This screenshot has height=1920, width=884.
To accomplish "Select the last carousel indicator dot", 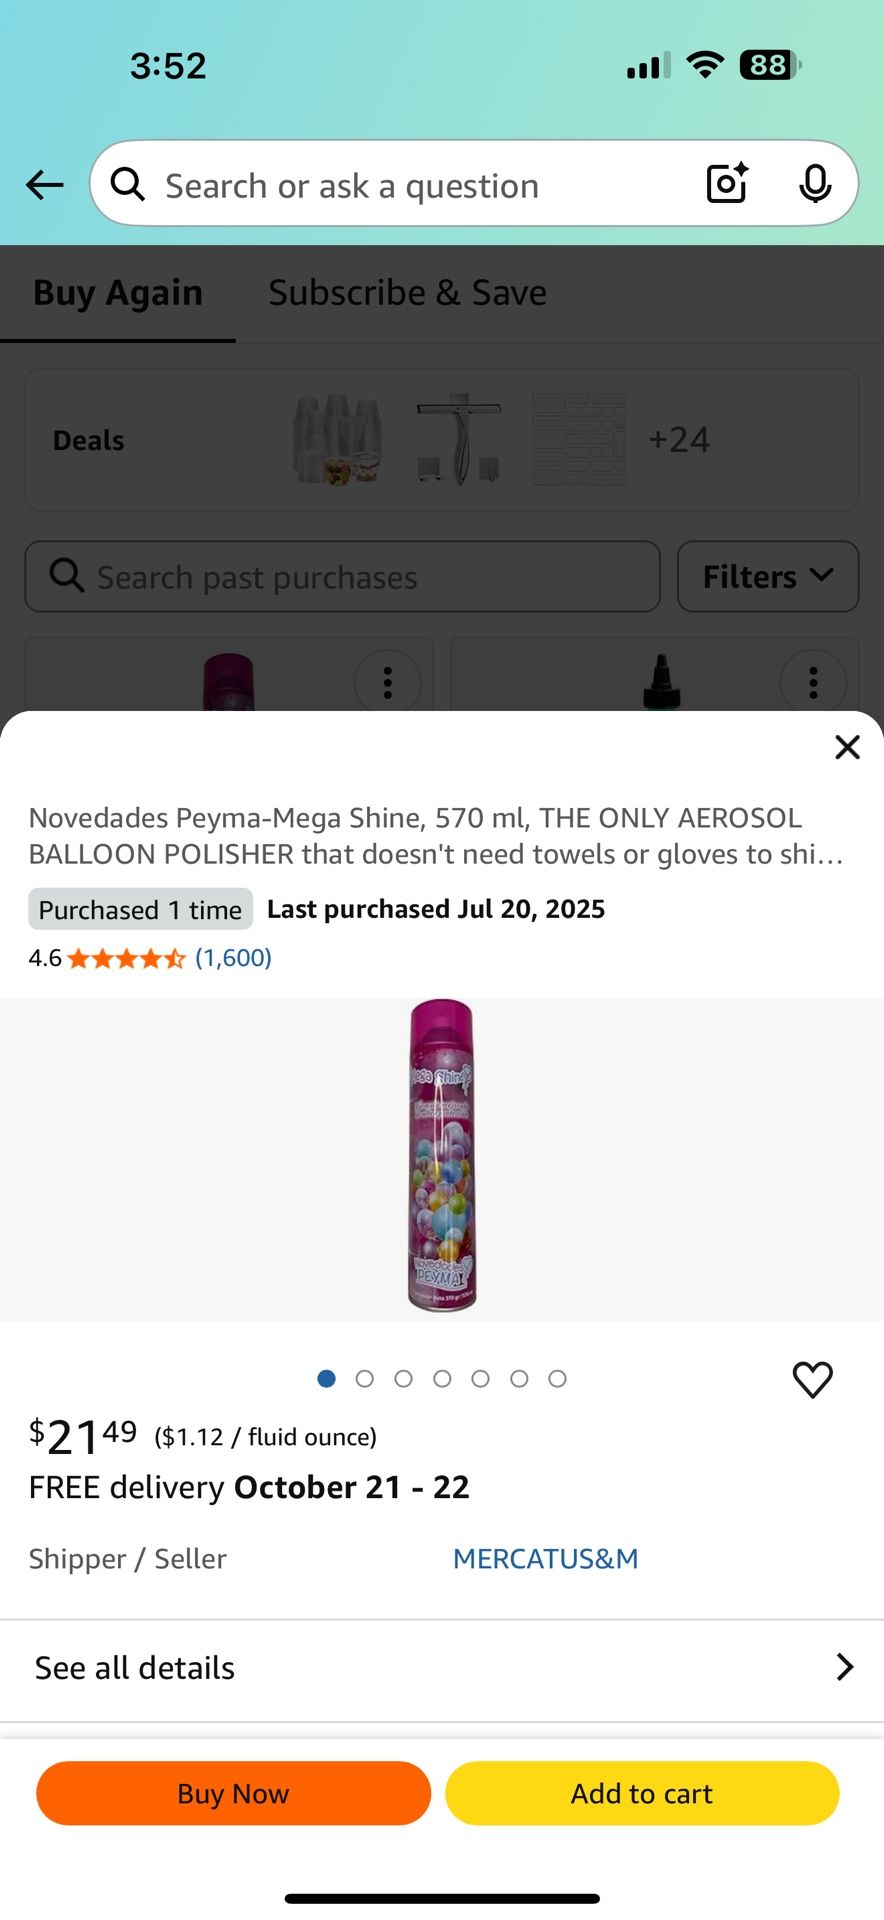I will 557,1378.
